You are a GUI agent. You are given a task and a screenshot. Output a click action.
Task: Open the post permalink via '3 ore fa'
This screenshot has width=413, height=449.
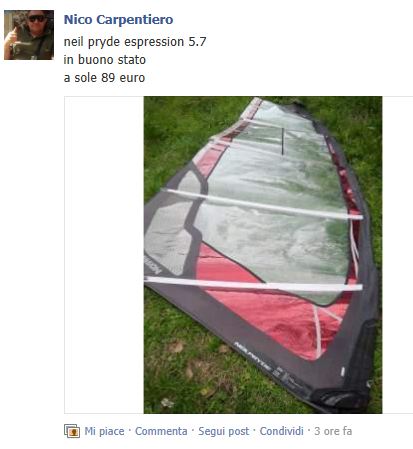pyautogui.click(x=333, y=431)
